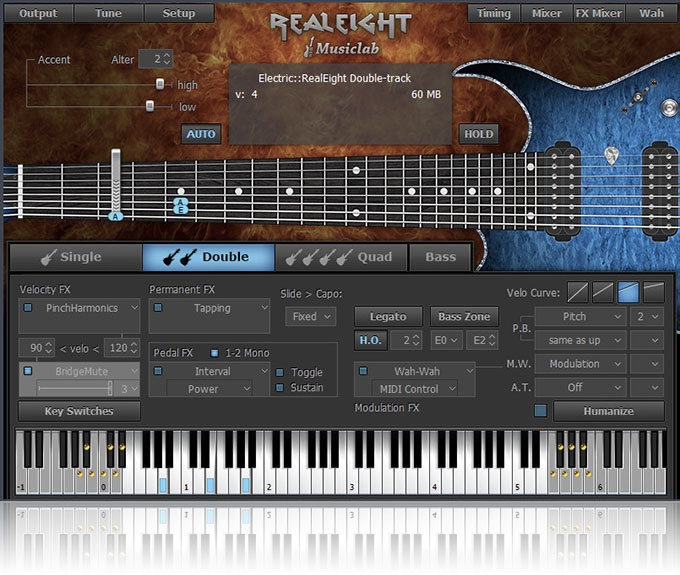Adjust the Accent high slider handle
This screenshot has height=575, width=680.
pyautogui.click(x=159, y=85)
